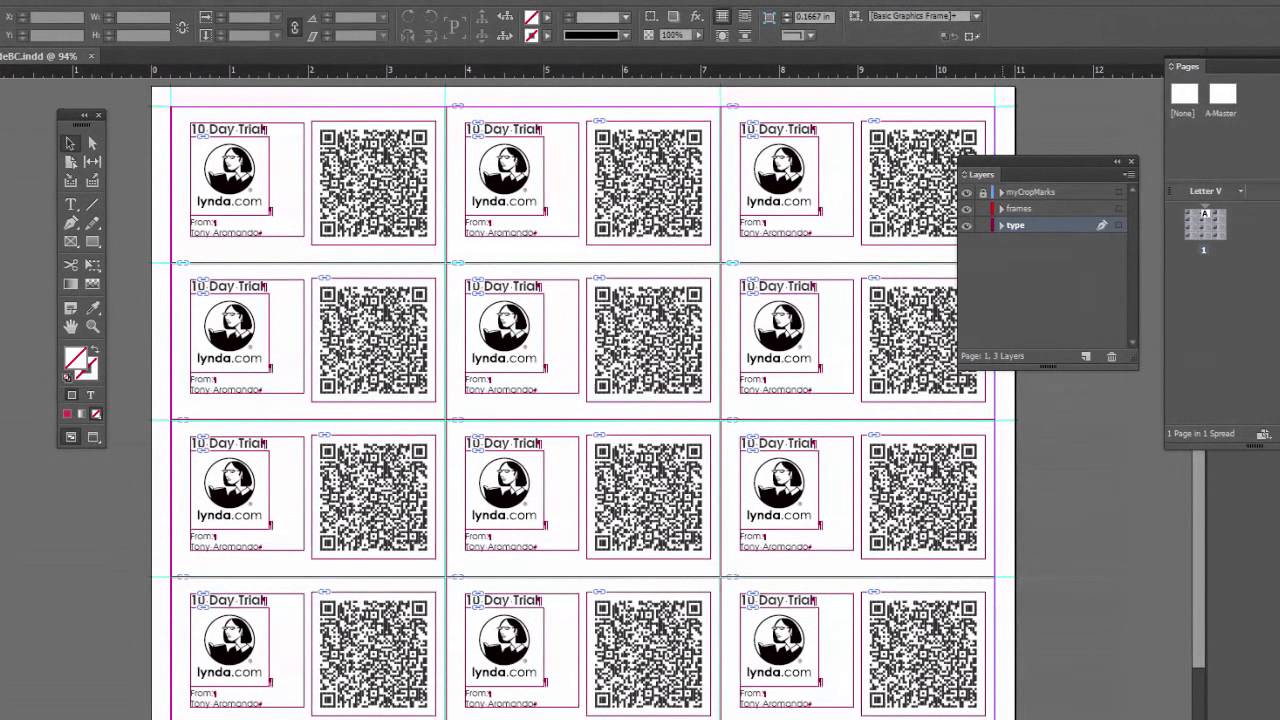Screen dimensions: 1280x720
Task: Click the Apply None swatch in toolbox
Action: pos(96,414)
